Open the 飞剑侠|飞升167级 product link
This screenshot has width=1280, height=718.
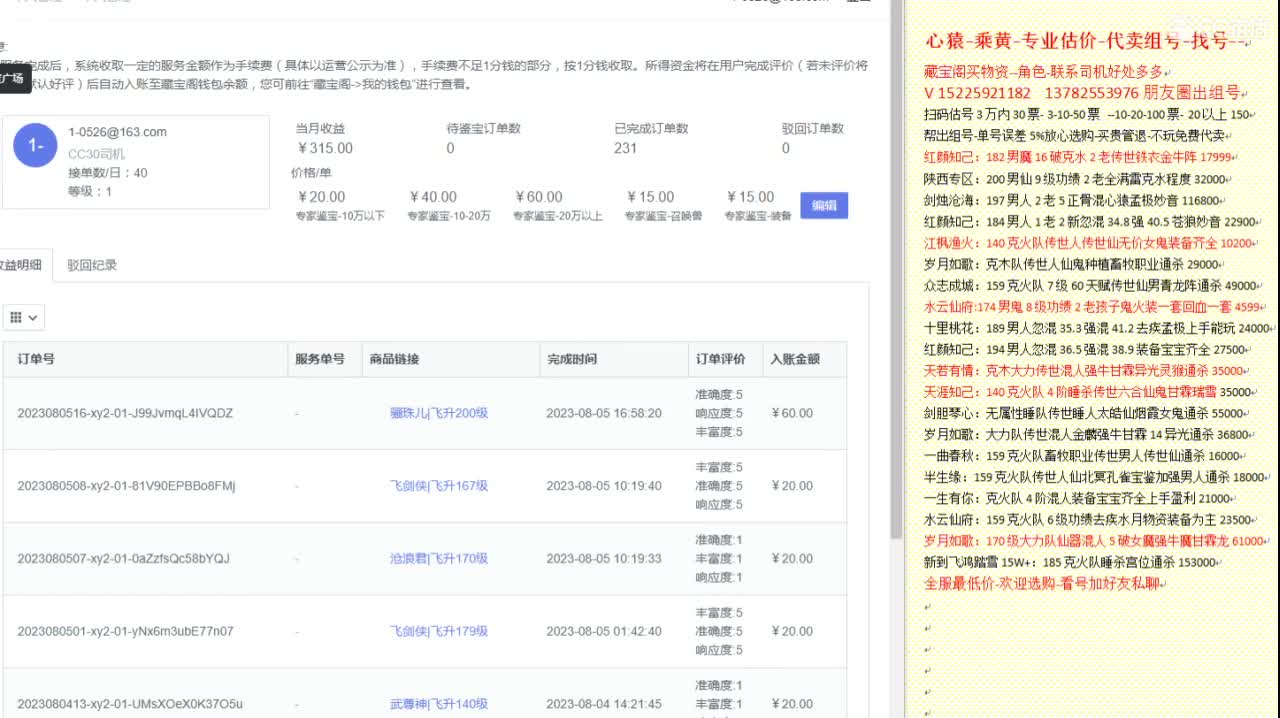[439, 486]
